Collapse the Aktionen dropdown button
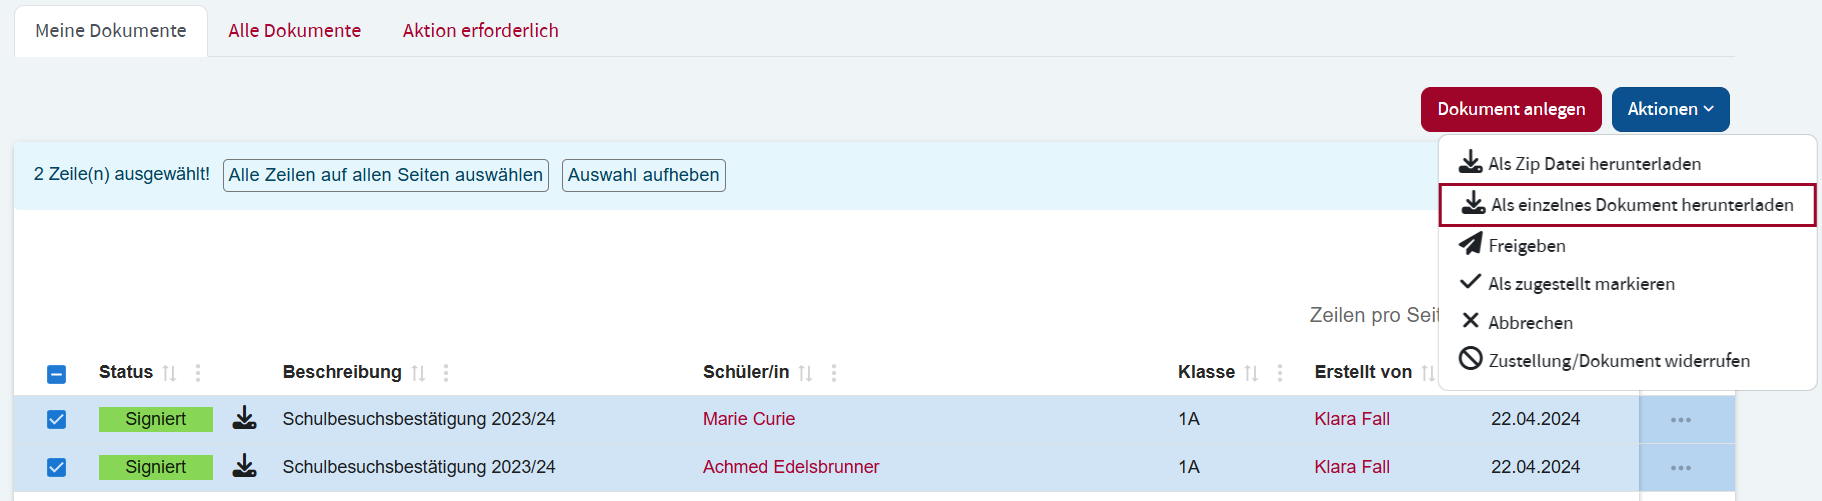 [x=1670, y=109]
